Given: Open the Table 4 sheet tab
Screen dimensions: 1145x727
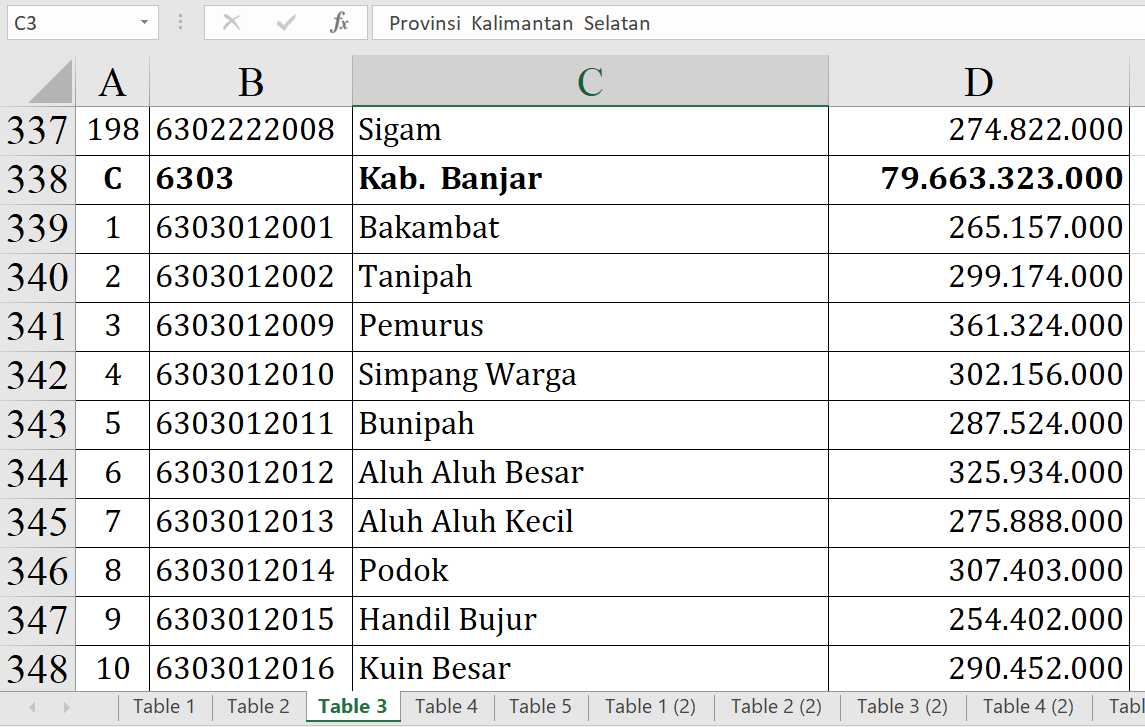Looking at the screenshot, I should (x=446, y=707).
